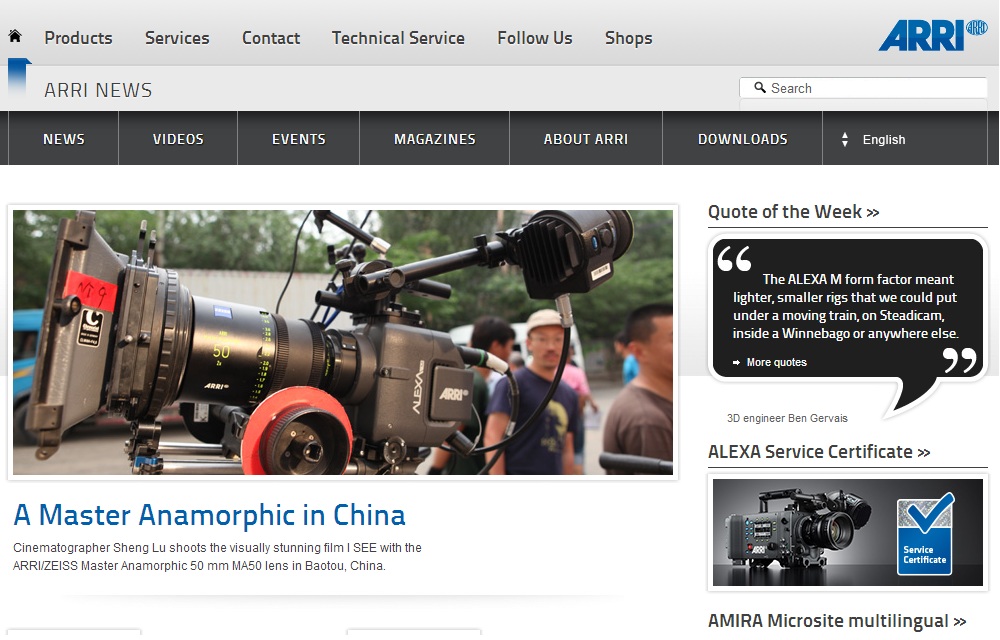Switch to the EVENTS tab
1000x640 pixels.
coord(299,139)
